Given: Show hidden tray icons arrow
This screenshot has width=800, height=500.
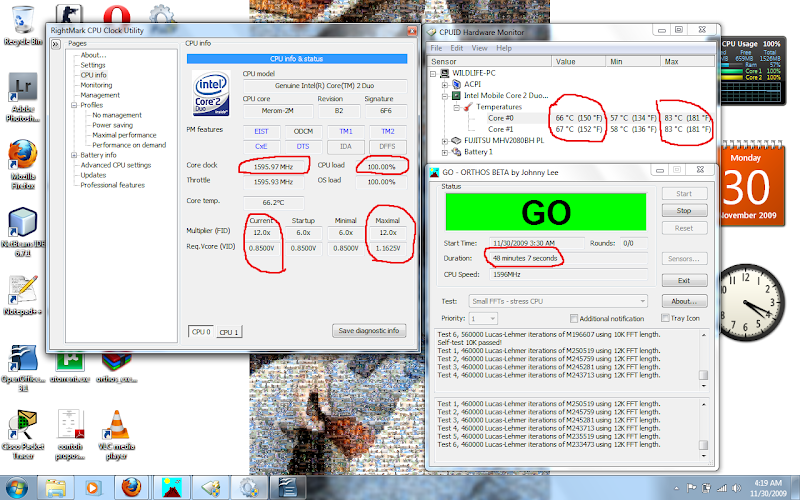Looking at the screenshot, I should [677, 488].
